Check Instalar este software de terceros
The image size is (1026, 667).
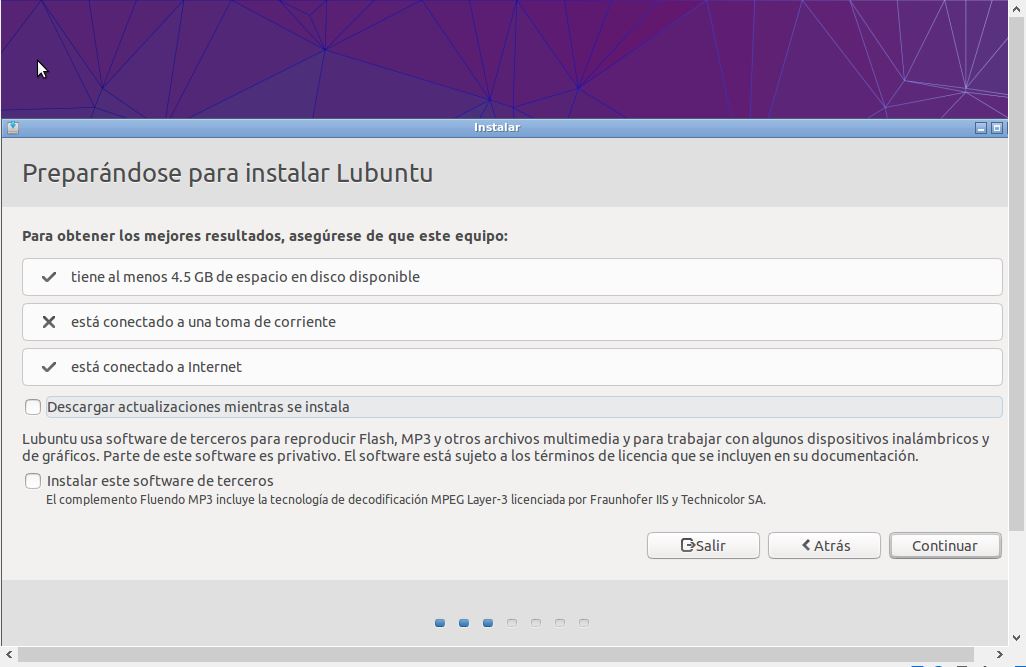33,481
